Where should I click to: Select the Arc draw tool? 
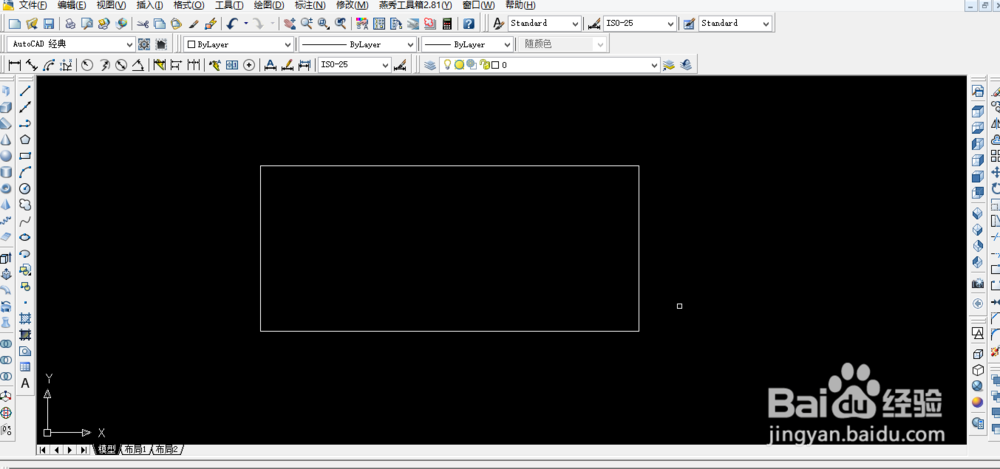(26, 172)
